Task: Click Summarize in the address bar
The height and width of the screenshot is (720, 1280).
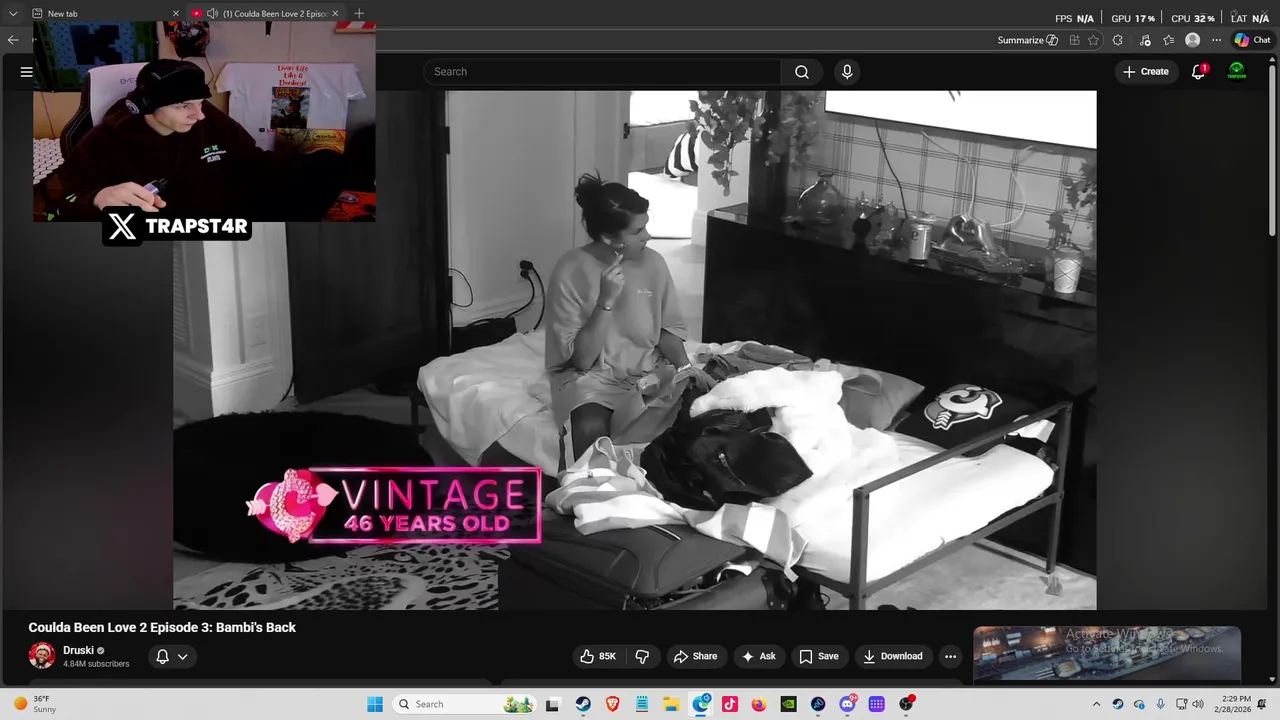Action: click(1027, 40)
